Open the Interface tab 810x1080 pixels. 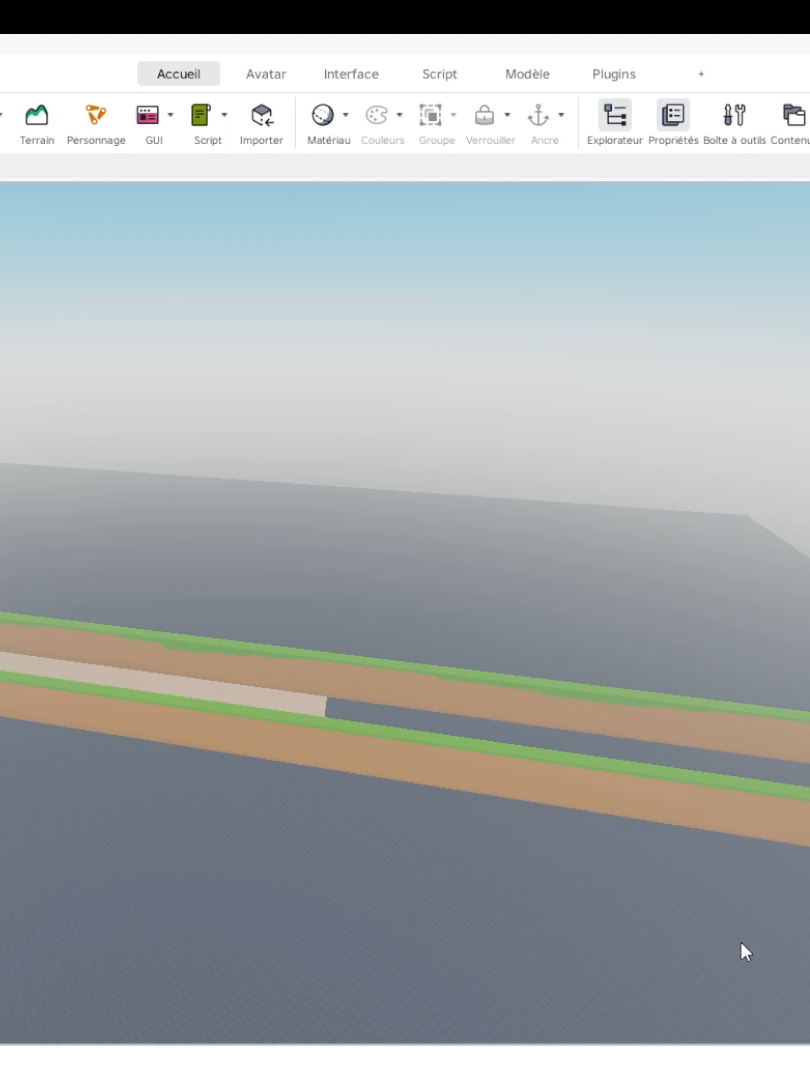point(351,74)
